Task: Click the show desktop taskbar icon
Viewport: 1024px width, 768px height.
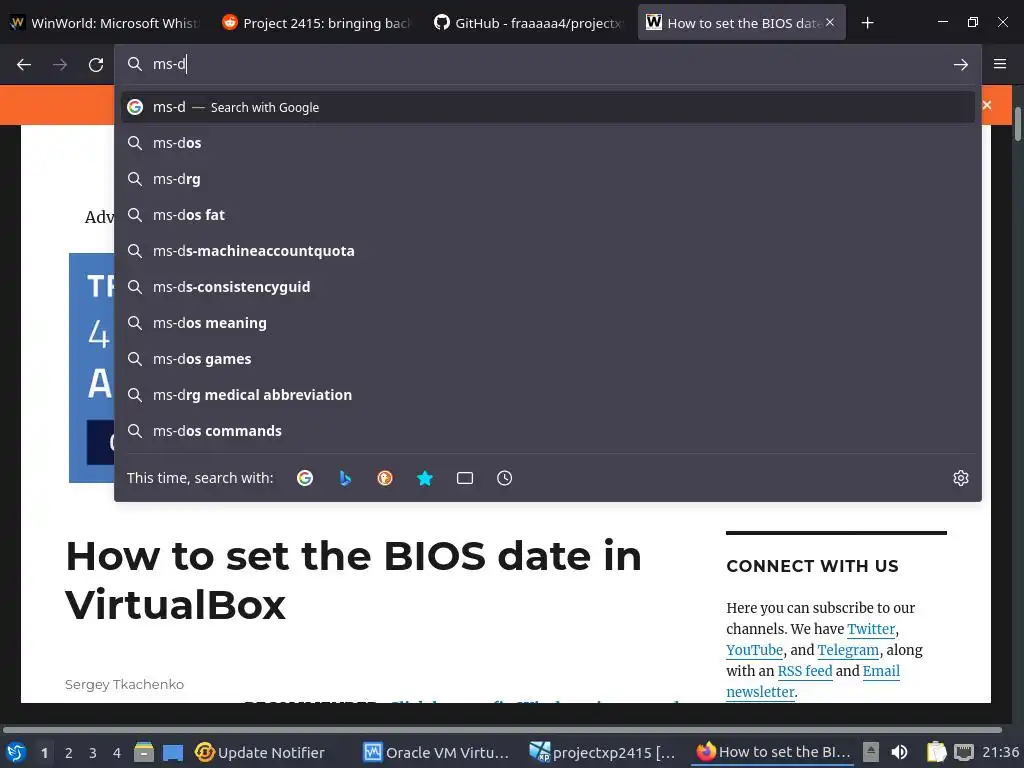Action: pyautogui.click(x=173, y=752)
